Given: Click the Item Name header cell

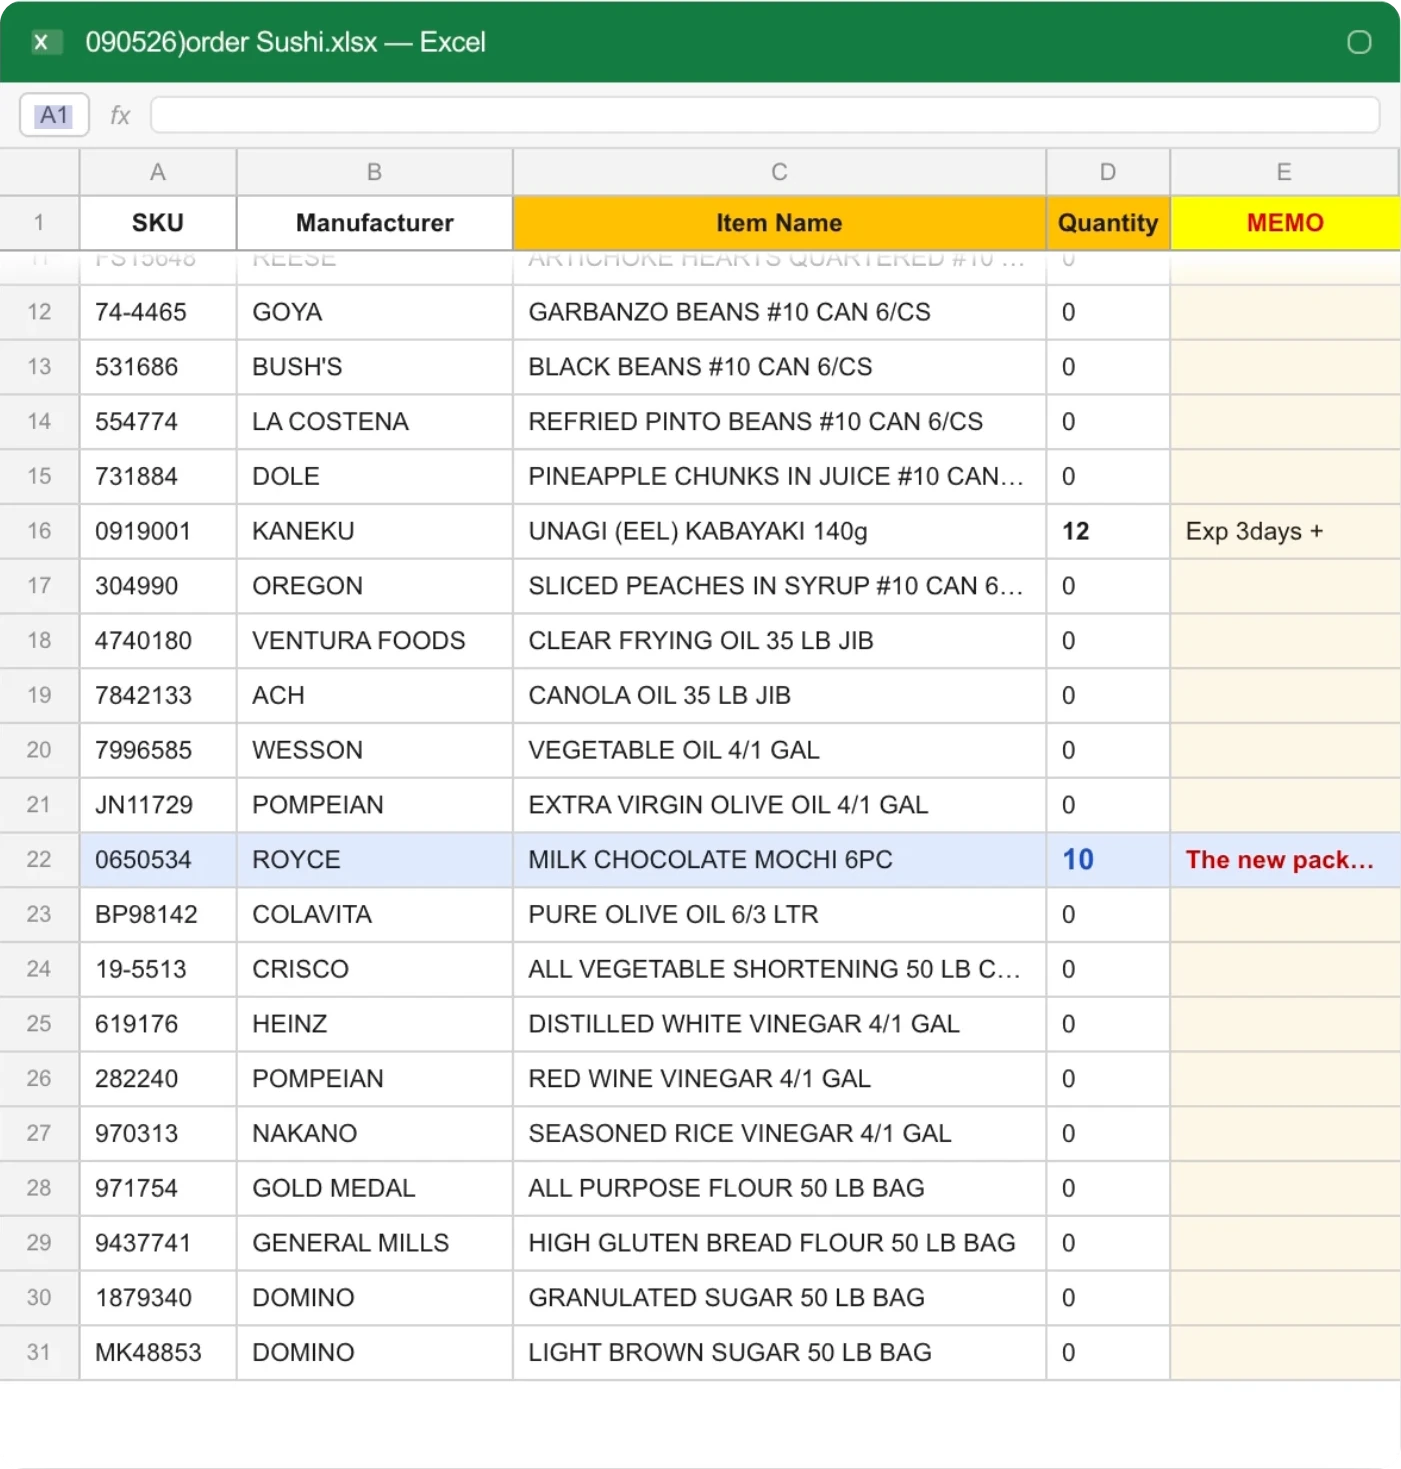Looking at the screenshot, I should point(780,223).
